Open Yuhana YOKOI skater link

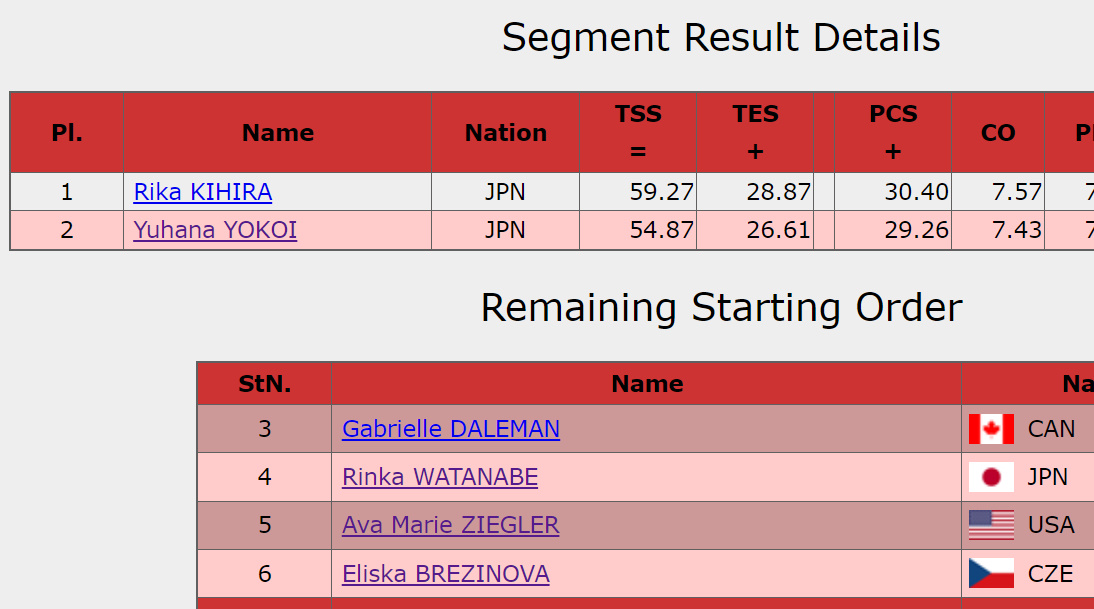click(x=215, y=231)
